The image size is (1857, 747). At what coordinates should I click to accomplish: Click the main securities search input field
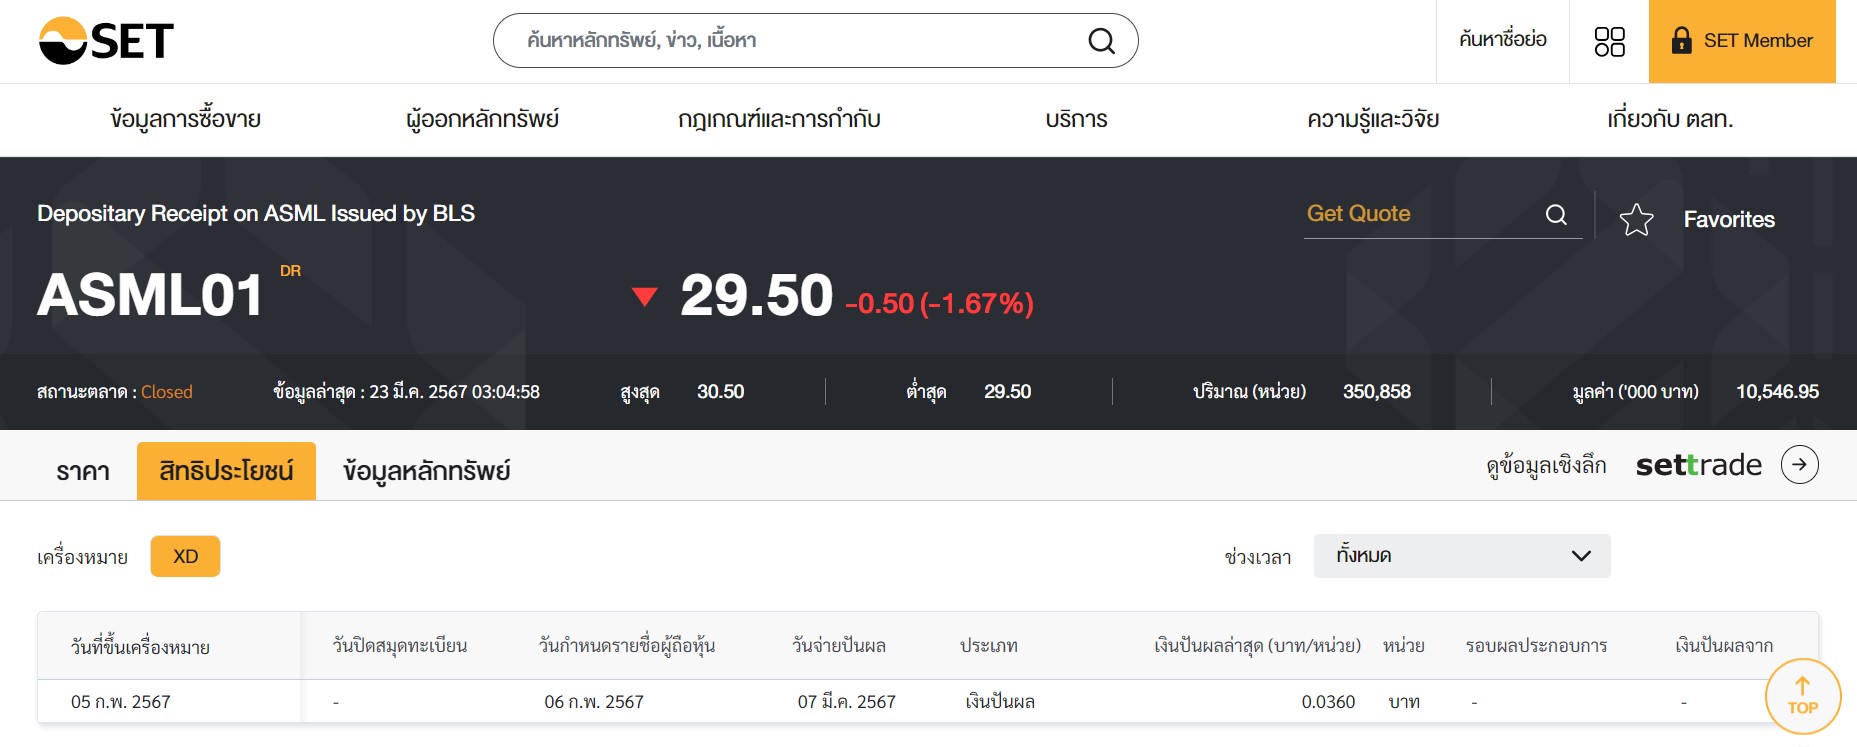coord(815,41)
